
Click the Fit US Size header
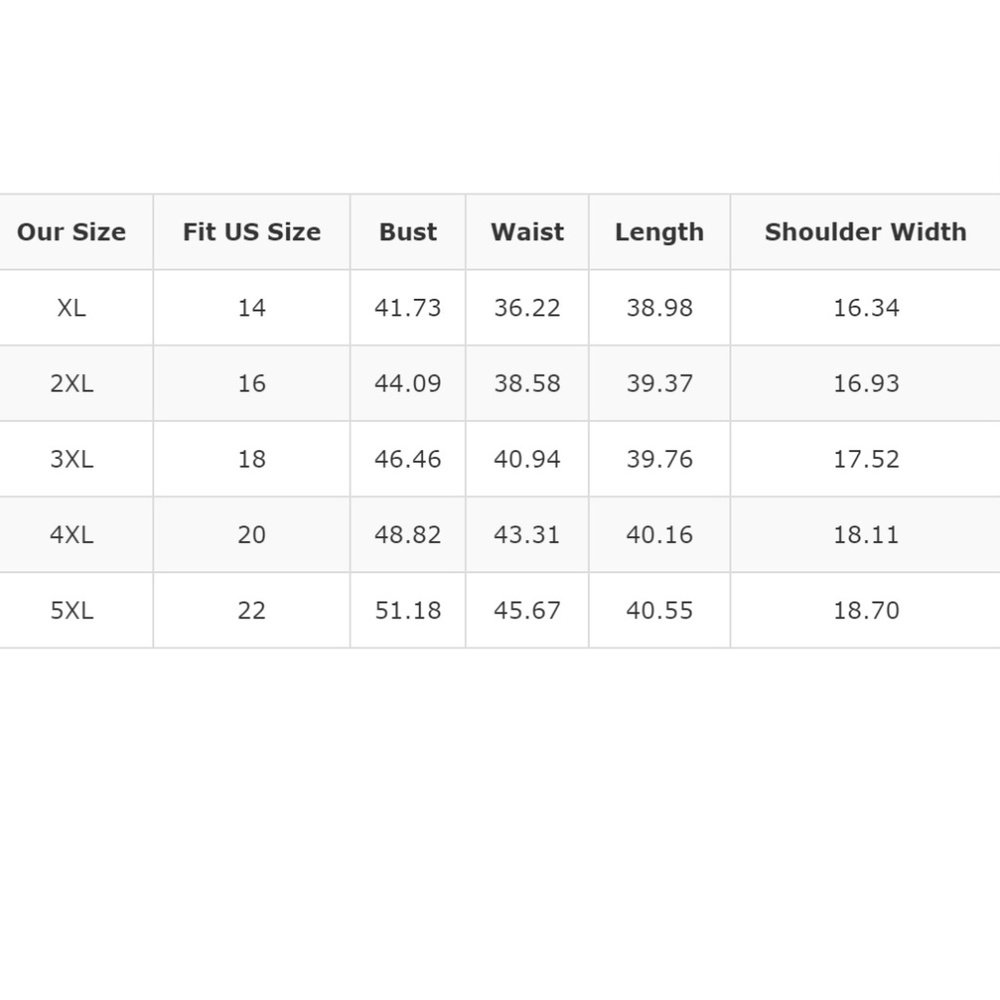(251, 232)
